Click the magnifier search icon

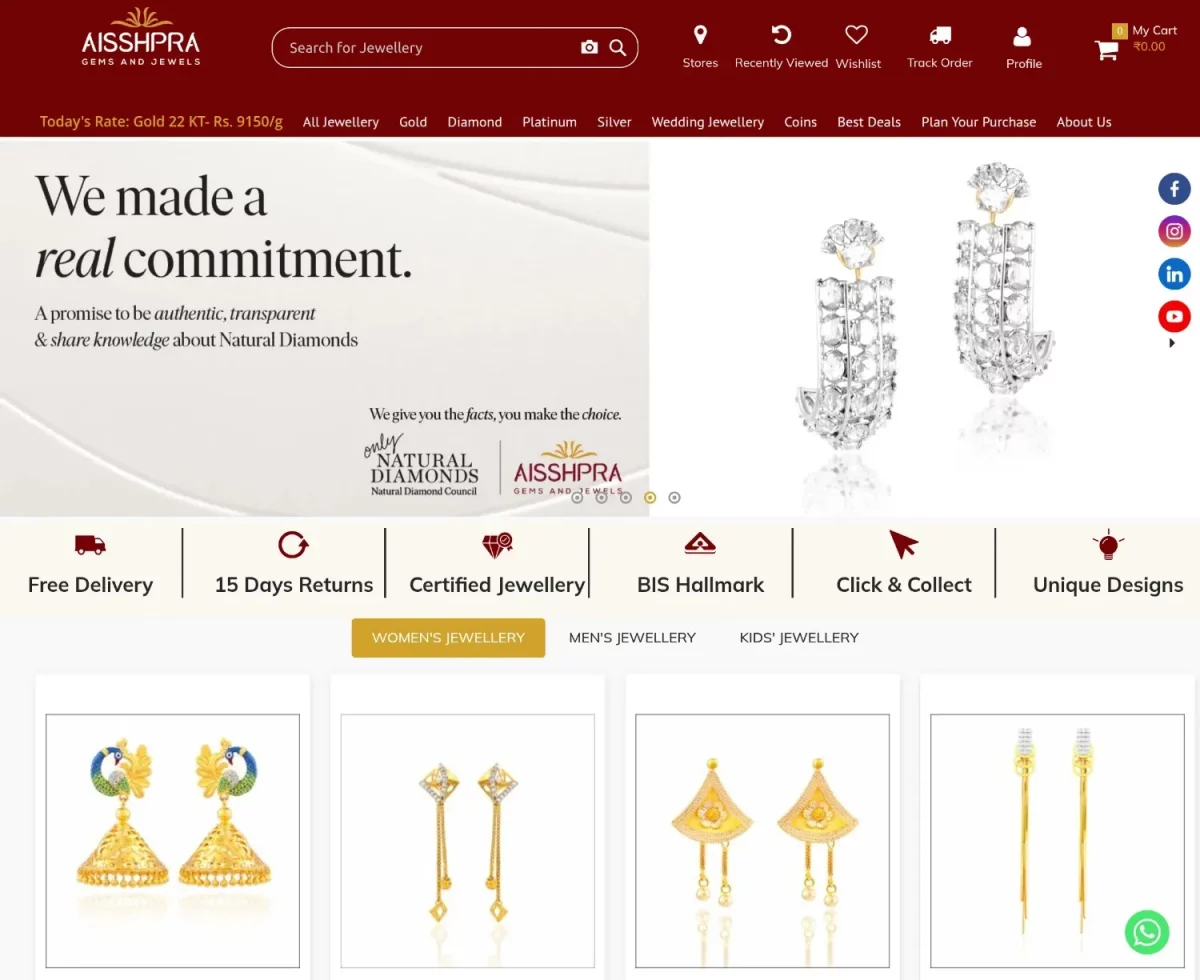618,47
